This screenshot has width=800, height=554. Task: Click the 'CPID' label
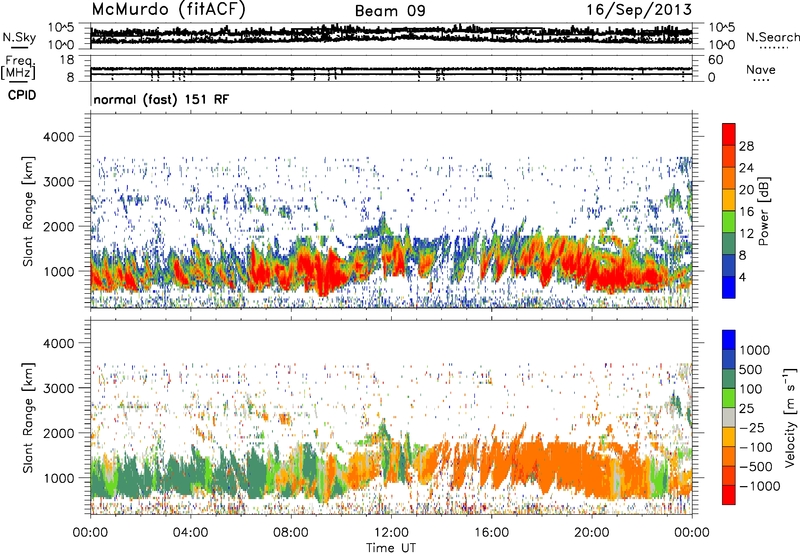tap(22, 95)
